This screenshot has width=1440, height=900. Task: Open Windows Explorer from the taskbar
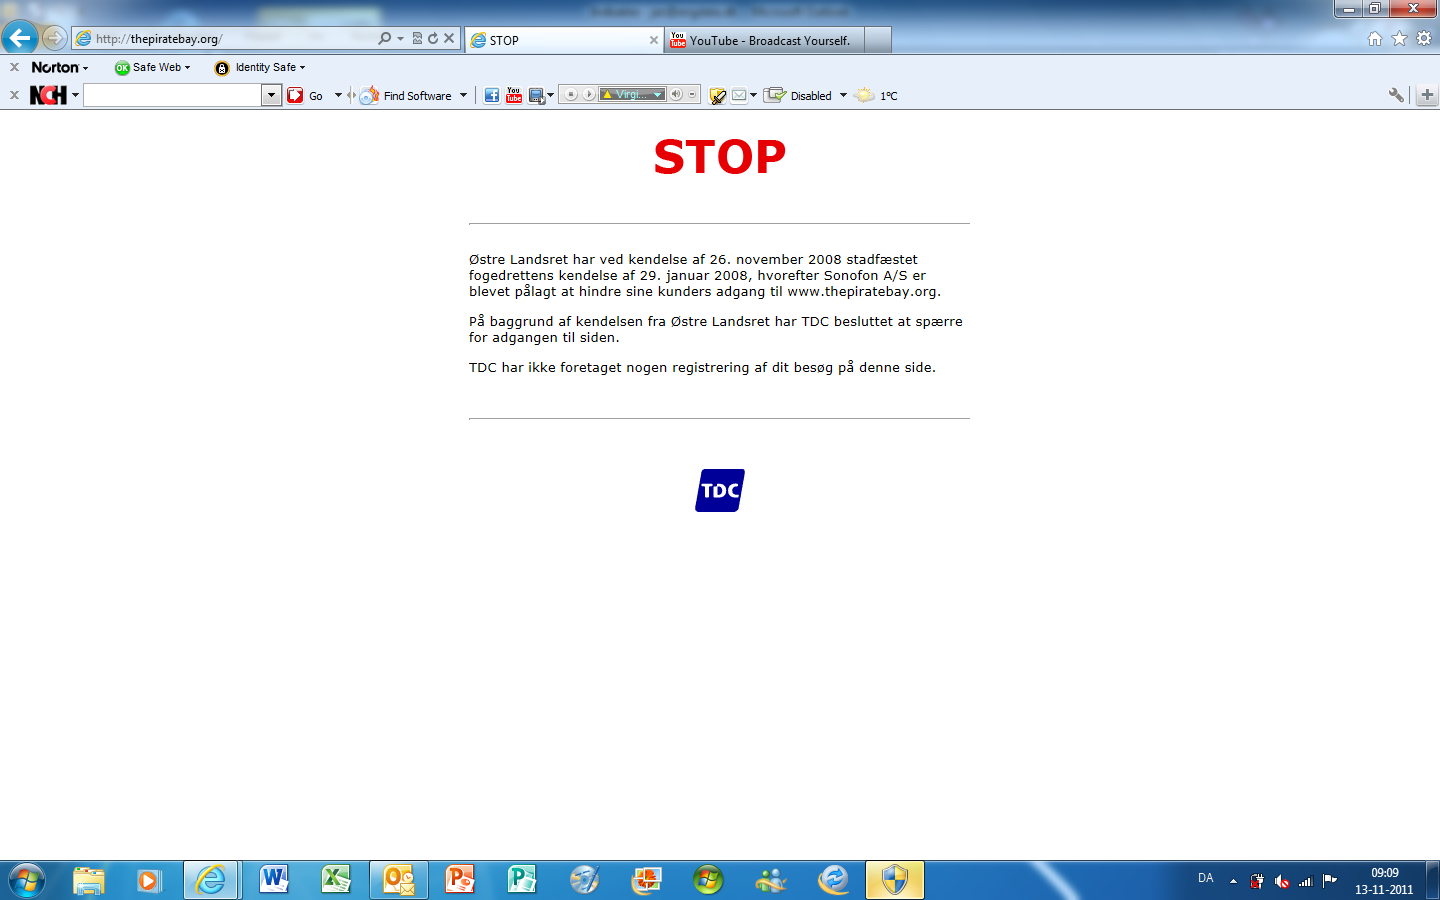pyautogui.click(x=89, y=880)
